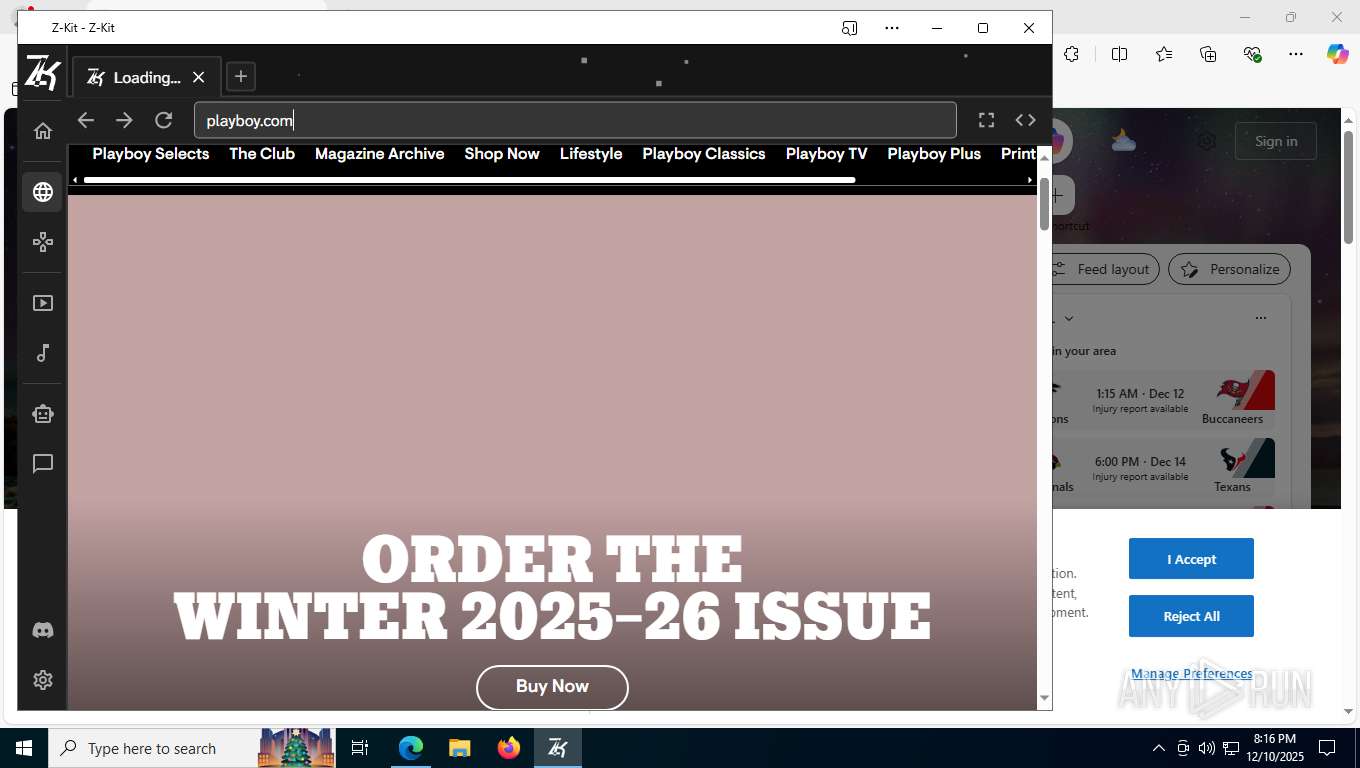
Task: Select the globe browser icon in sidebar
Action: coord(43,191)
